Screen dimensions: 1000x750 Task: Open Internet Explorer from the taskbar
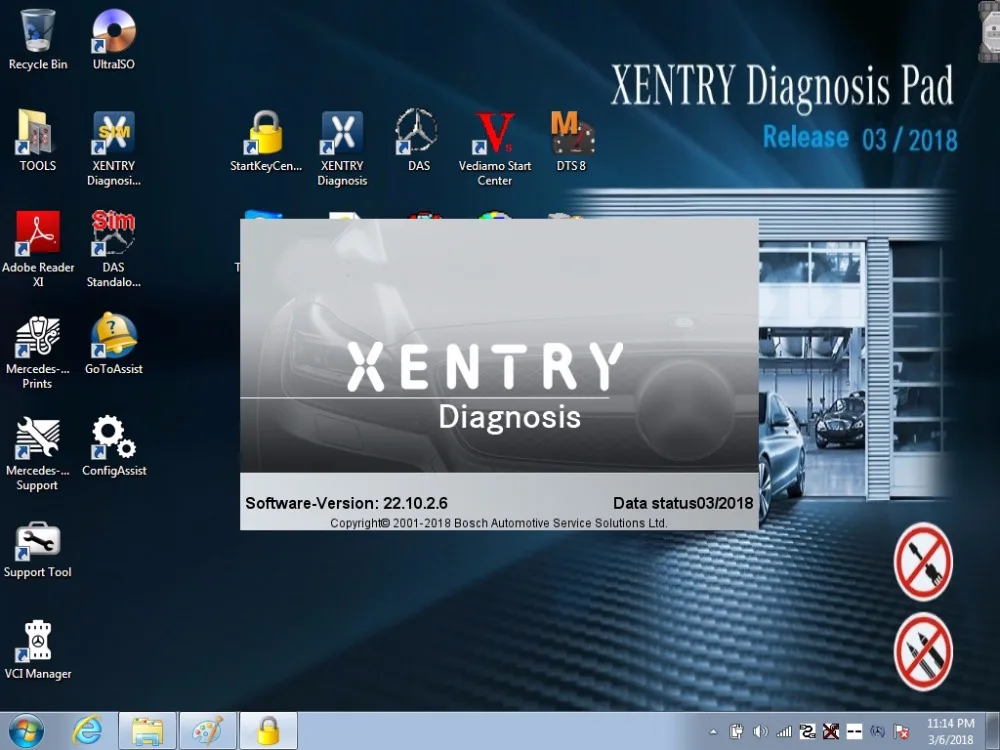86,731
